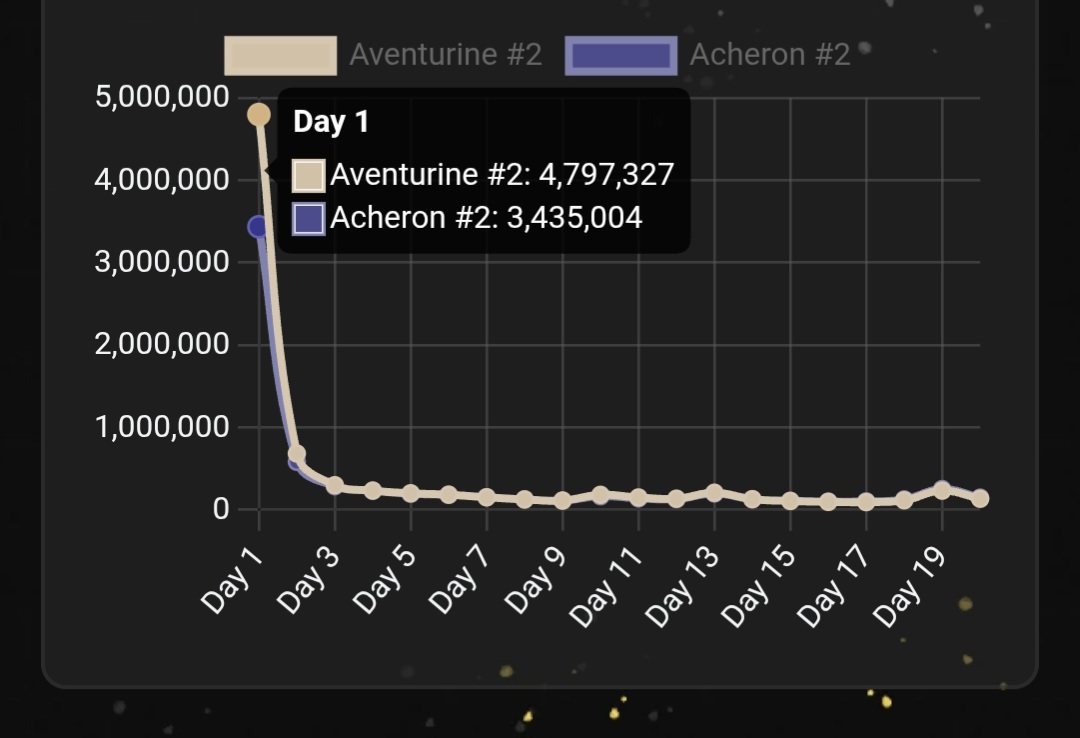Click the 1,000,000 y-axis label
This screenshot has width=1080, height=738.
tap(163, 427)
